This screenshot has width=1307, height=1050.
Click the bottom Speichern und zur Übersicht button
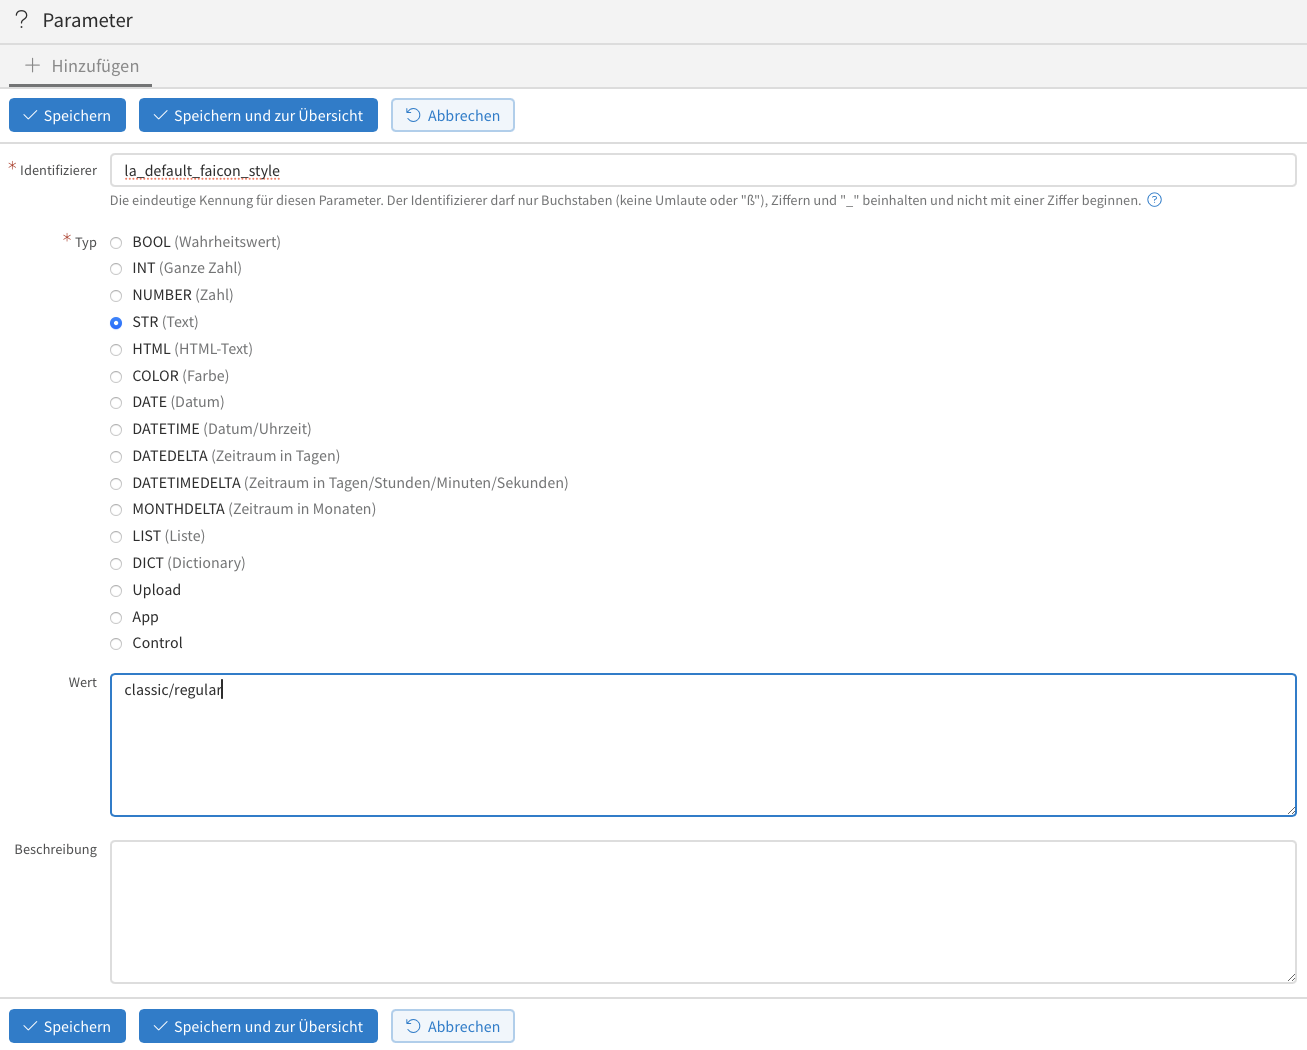[x=258, y=1026]
